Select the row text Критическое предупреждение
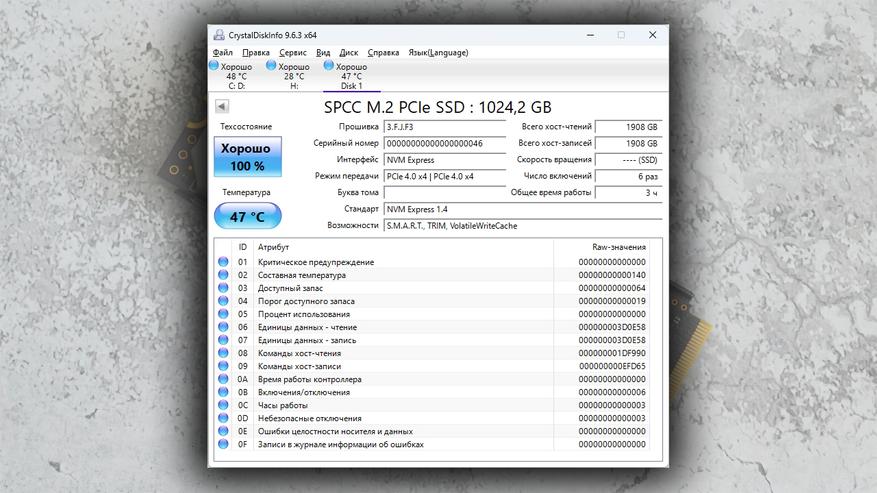This screenshot has width=877, height=493. pyautogui.click(x=316, y=262)
